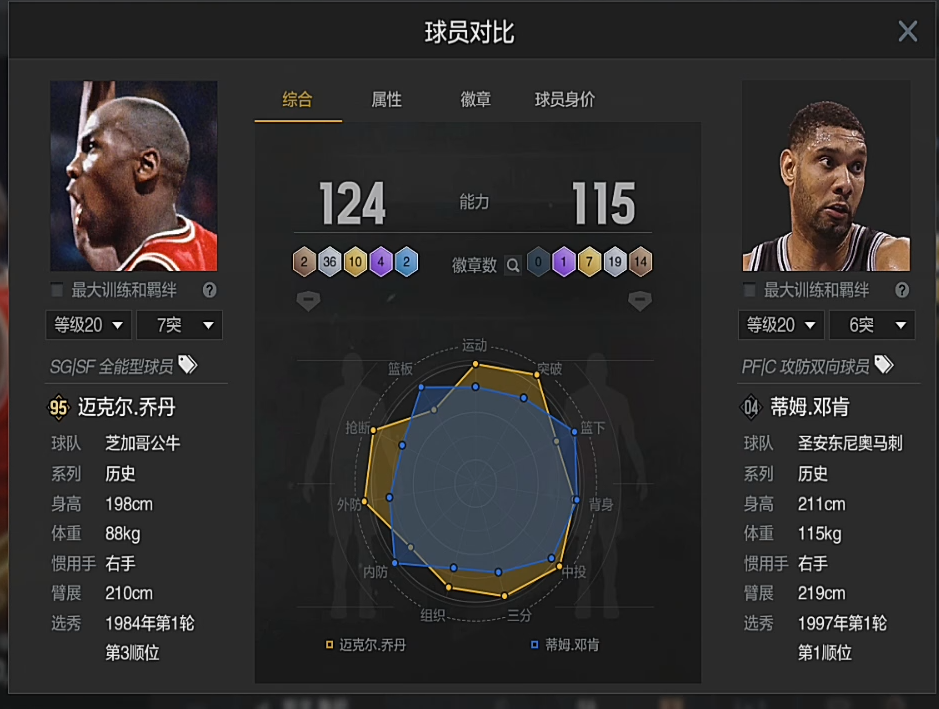Enable 最大训练和羁绊 checkbox for Jordan
The image size is (939, 709).
(x=57, y=290)
